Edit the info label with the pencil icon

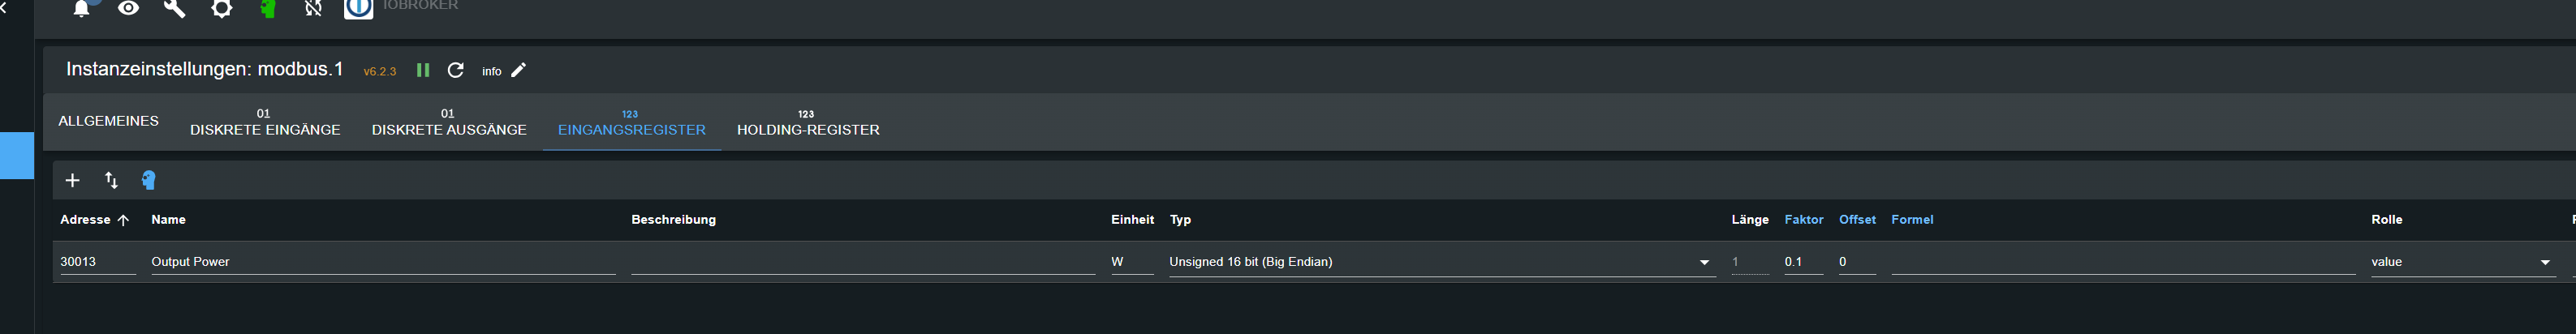518,70
